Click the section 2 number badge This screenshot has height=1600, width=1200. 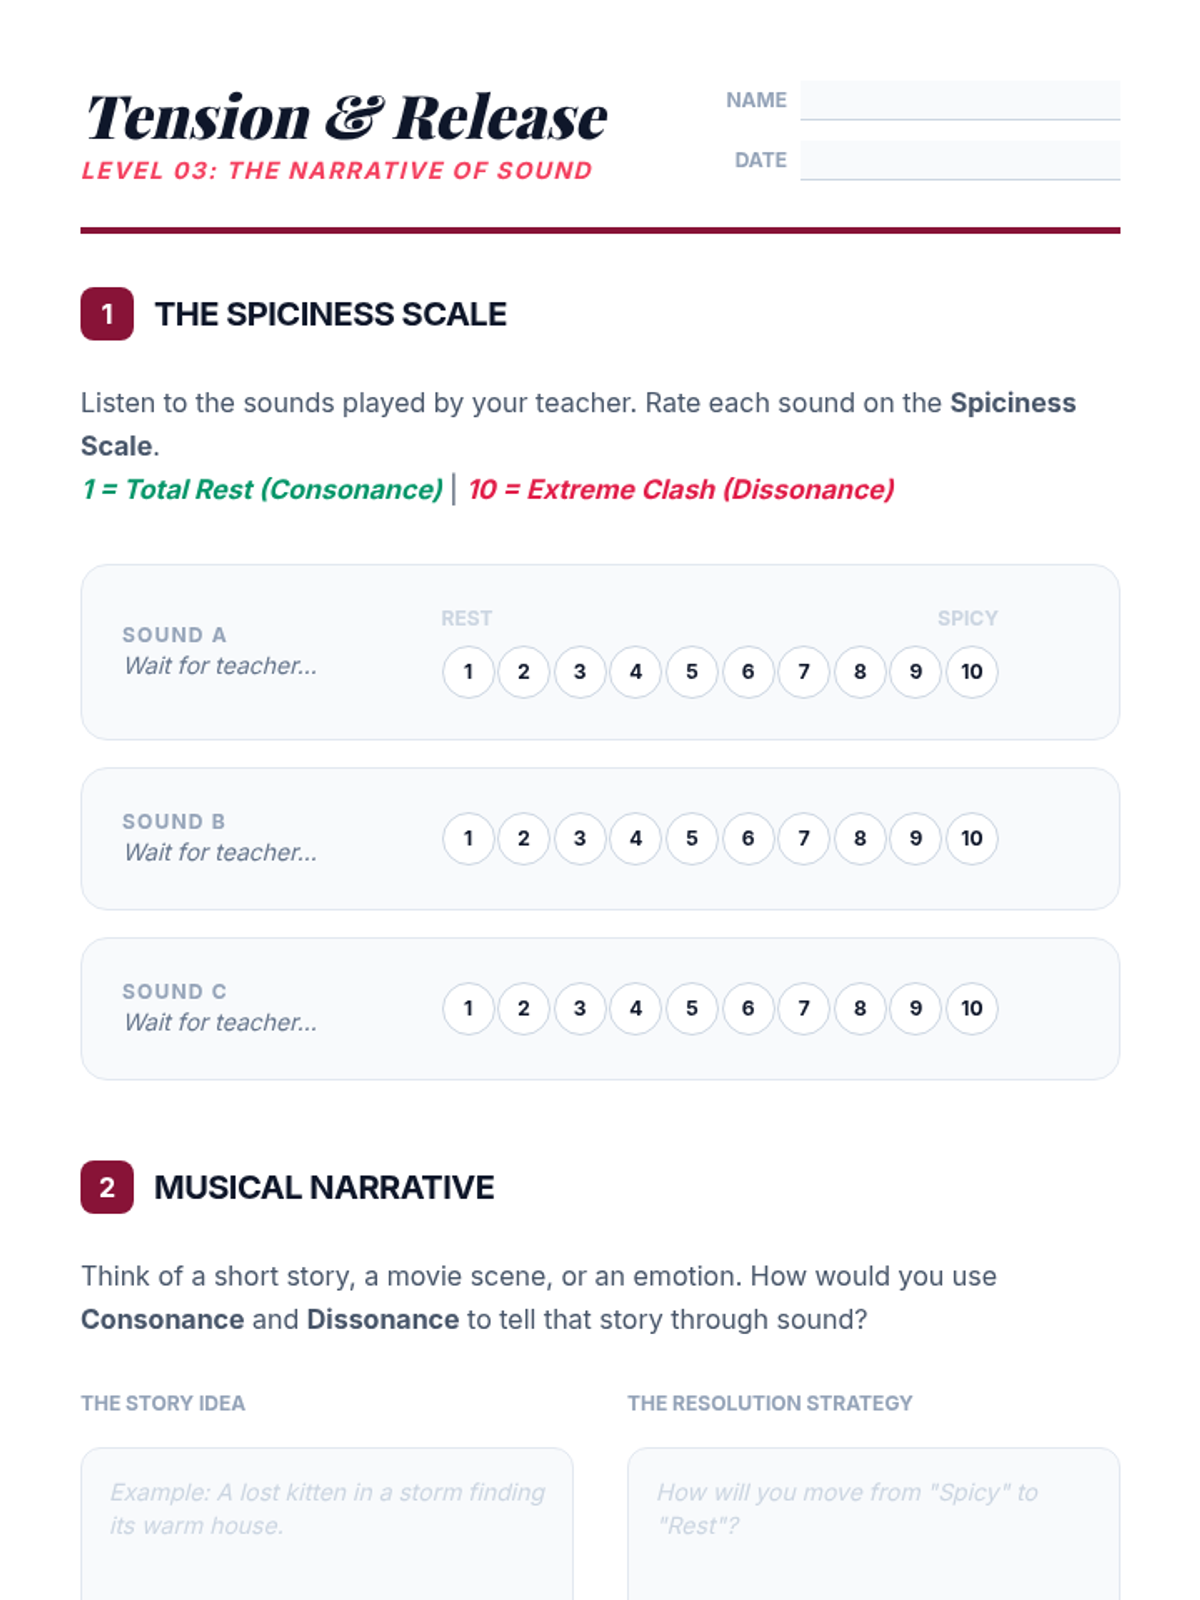click(x=107, y=1187)
